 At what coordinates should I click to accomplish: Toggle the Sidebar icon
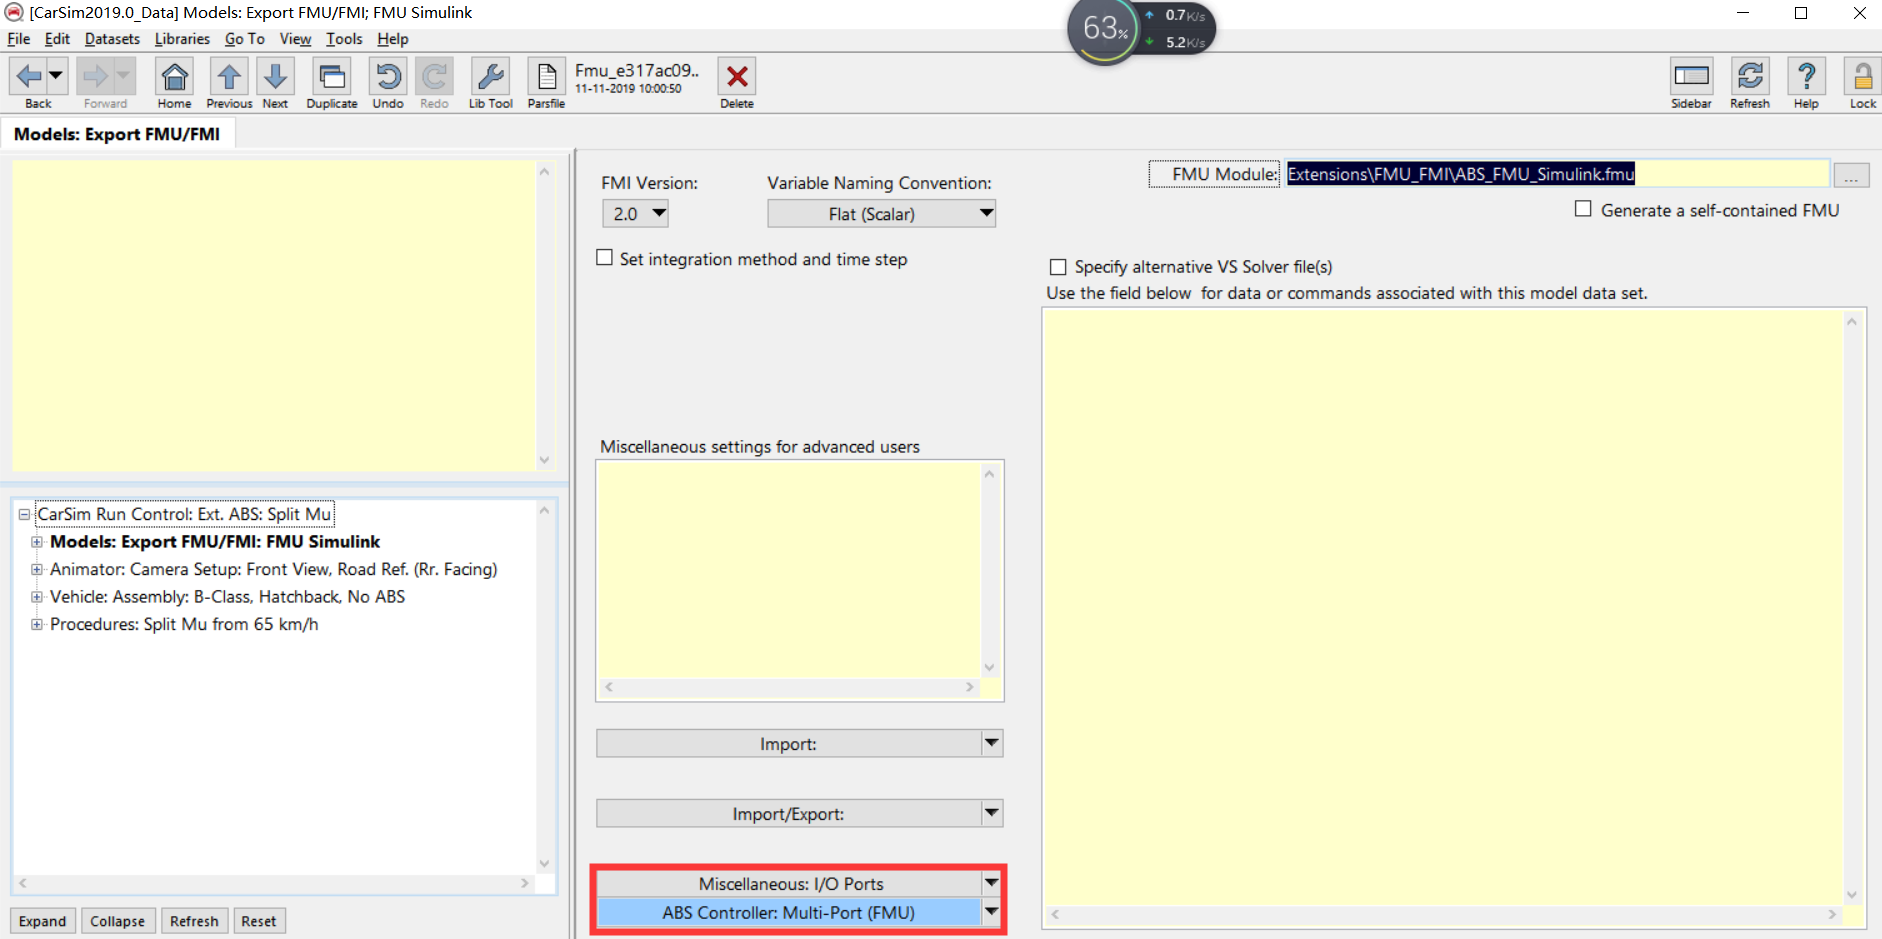[1691, 76]
